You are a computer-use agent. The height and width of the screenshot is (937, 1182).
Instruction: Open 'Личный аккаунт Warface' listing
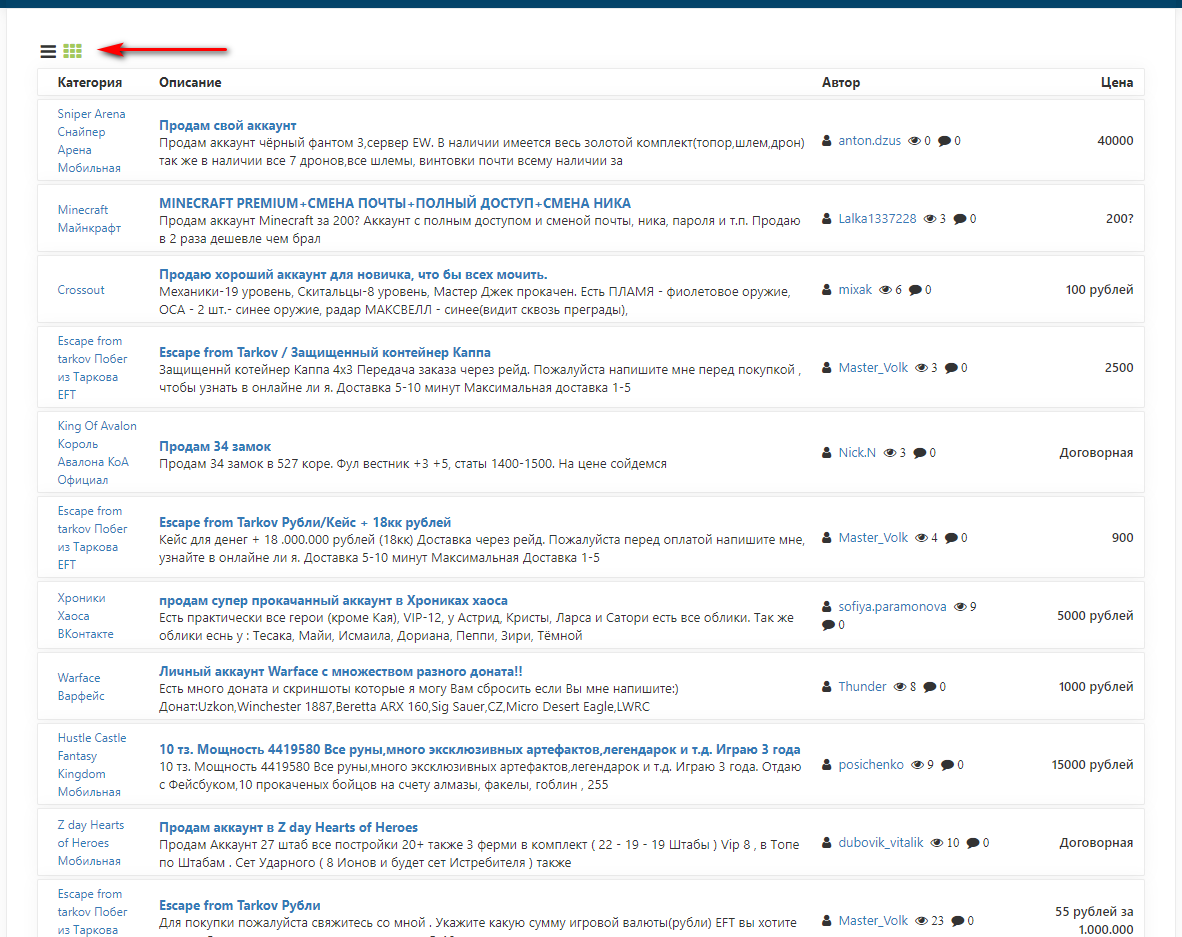pos(341,671)
